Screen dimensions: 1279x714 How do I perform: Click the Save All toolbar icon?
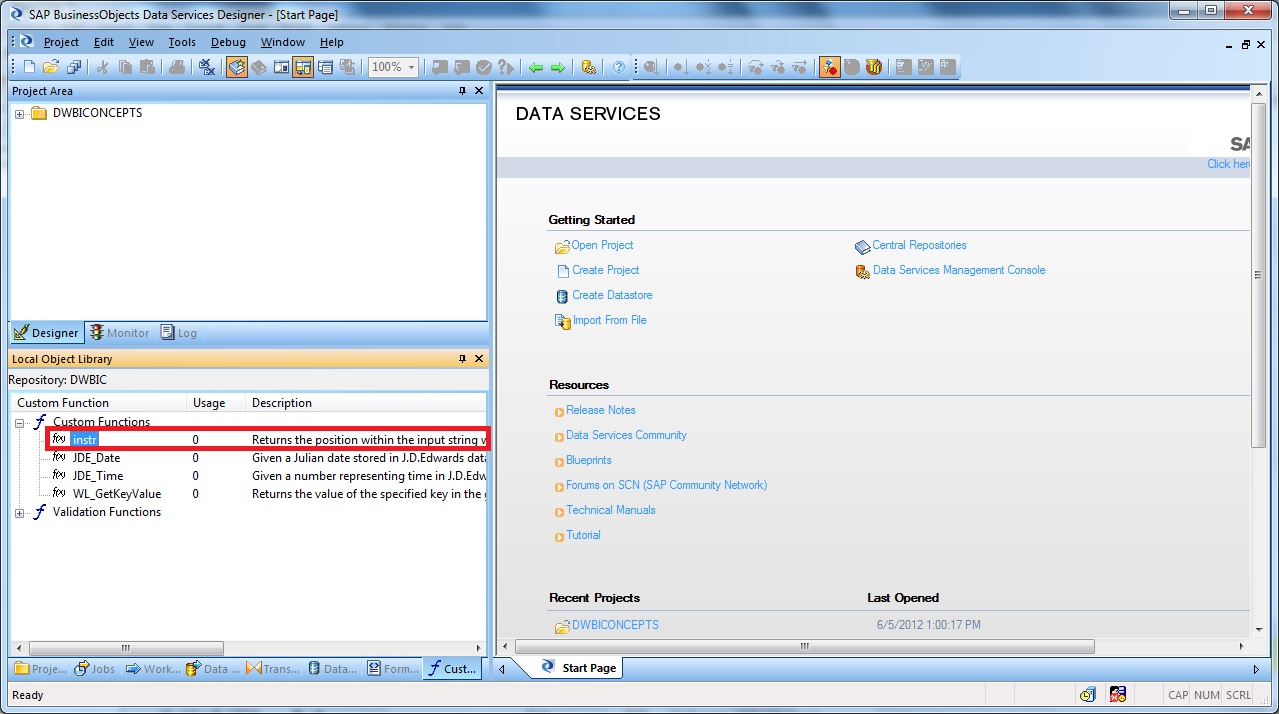tap(75, 67)
